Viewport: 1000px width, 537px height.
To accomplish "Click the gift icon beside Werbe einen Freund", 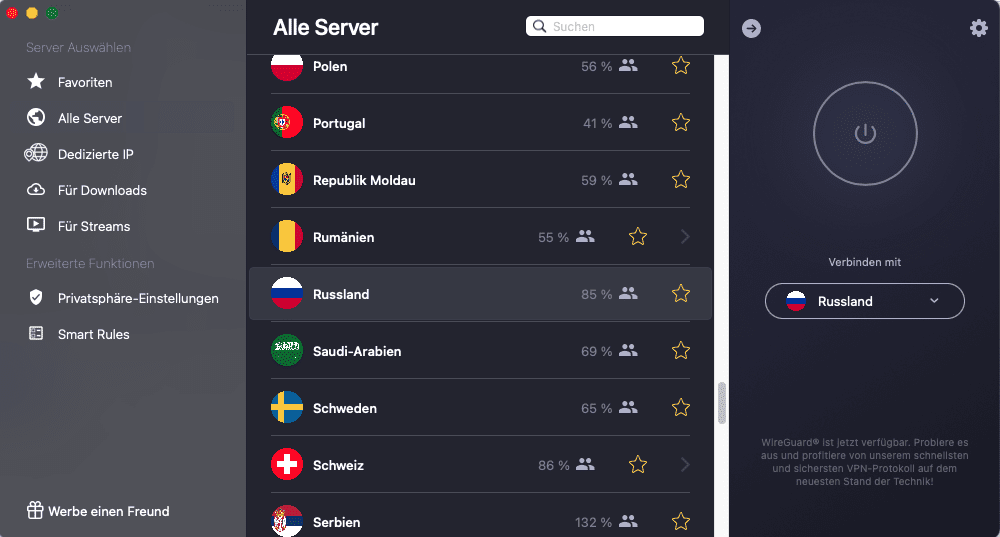I will [x=36, y=511].
